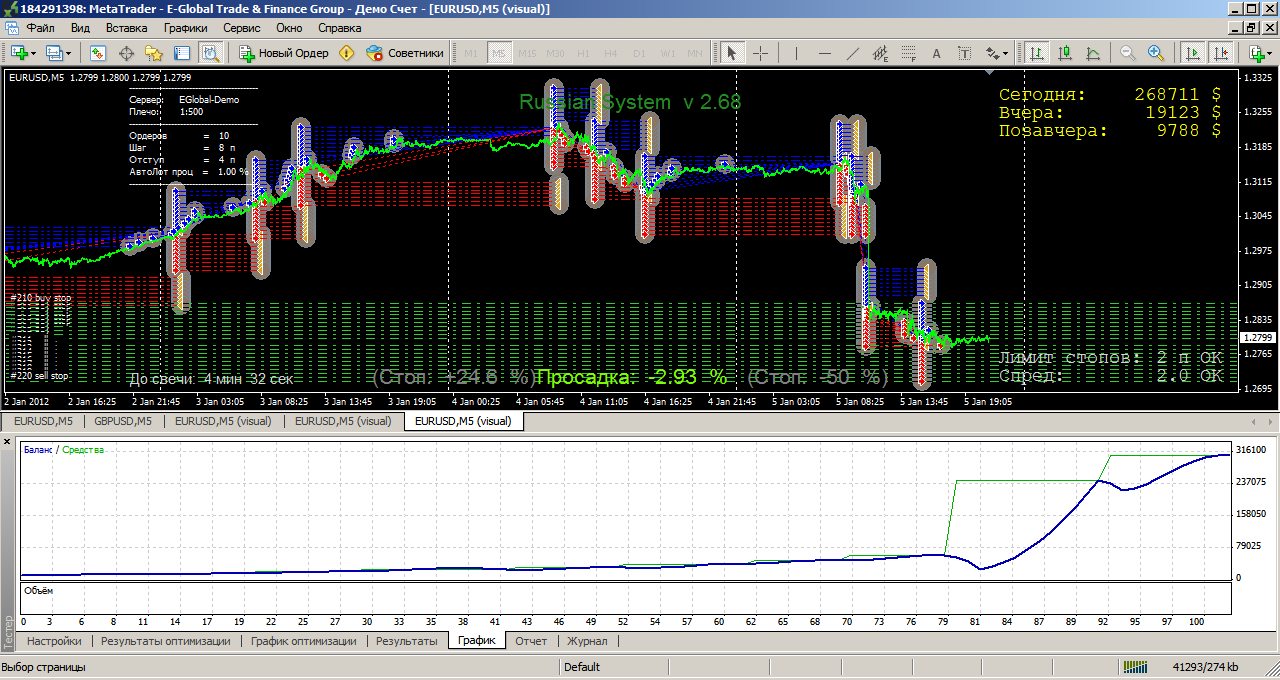
Task: Switch to the first EURUSD,M5 chart tab
Action: tap(43, 421)
